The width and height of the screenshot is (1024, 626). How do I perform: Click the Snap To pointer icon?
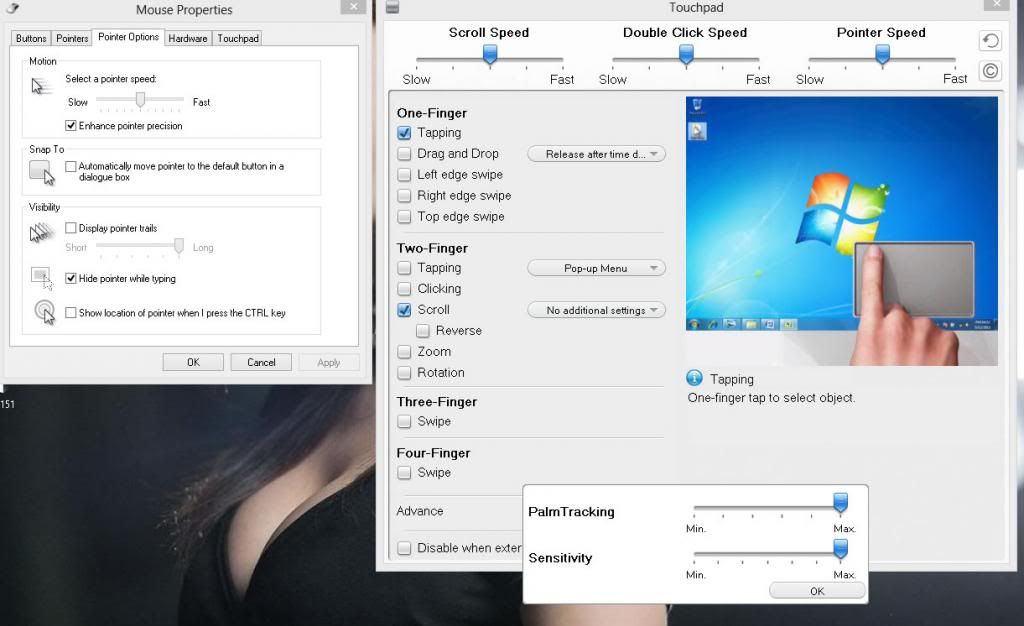(42, 173)
